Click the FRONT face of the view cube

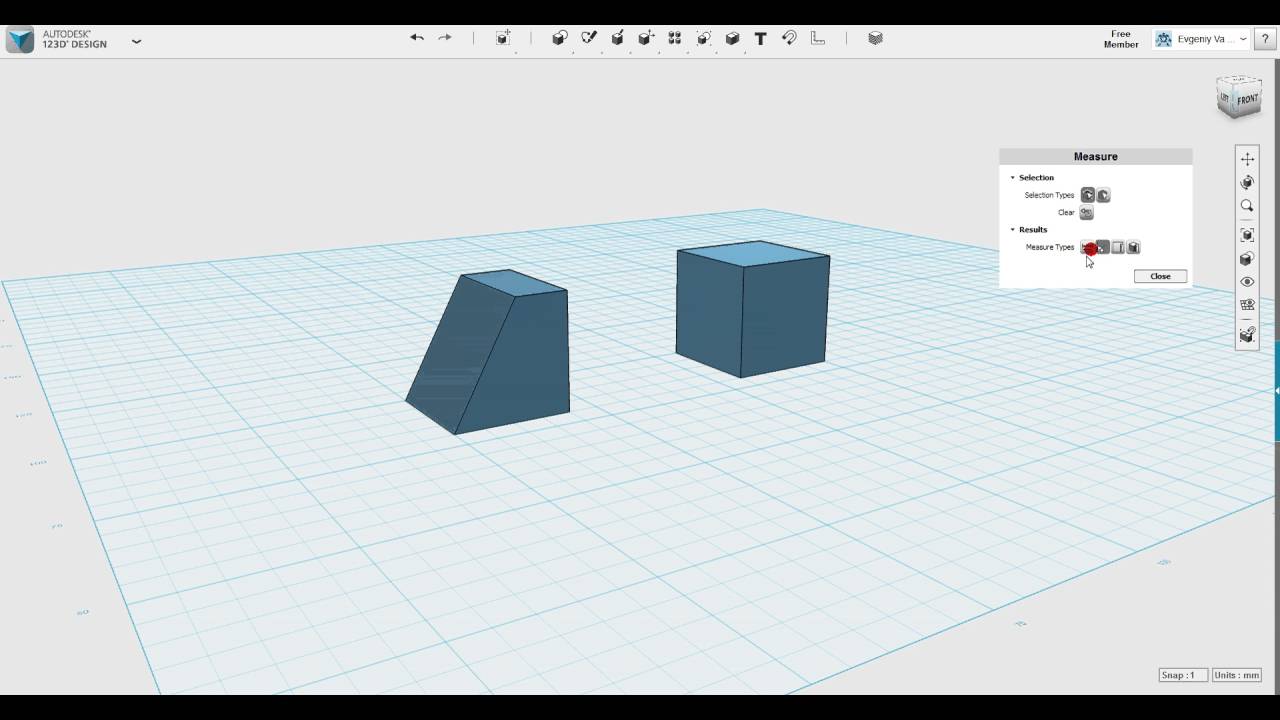click(x=1248, y=100)
